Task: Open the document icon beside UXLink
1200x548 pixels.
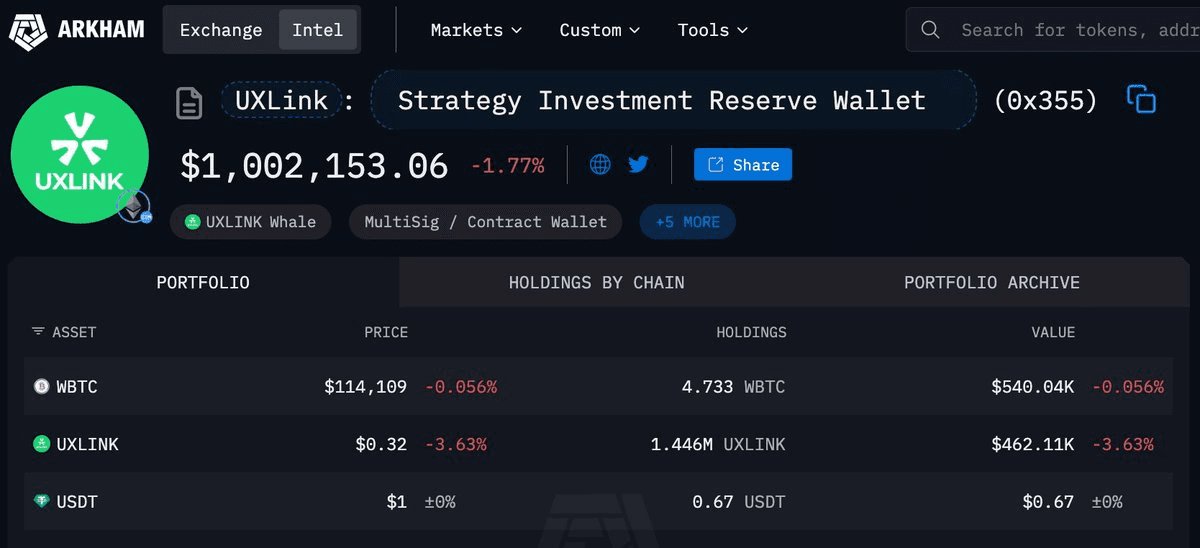Action: [189, 102]
